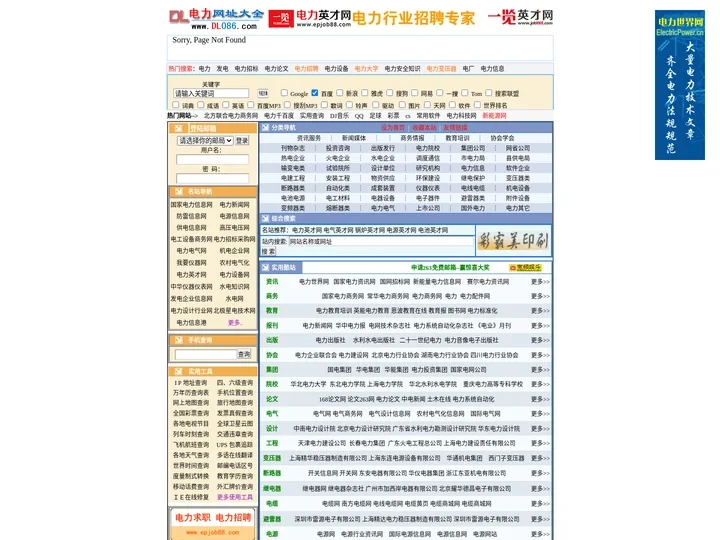
Task: Open the 新闻媒体 category
Action: pyautogui.click(x=354, y=138)
